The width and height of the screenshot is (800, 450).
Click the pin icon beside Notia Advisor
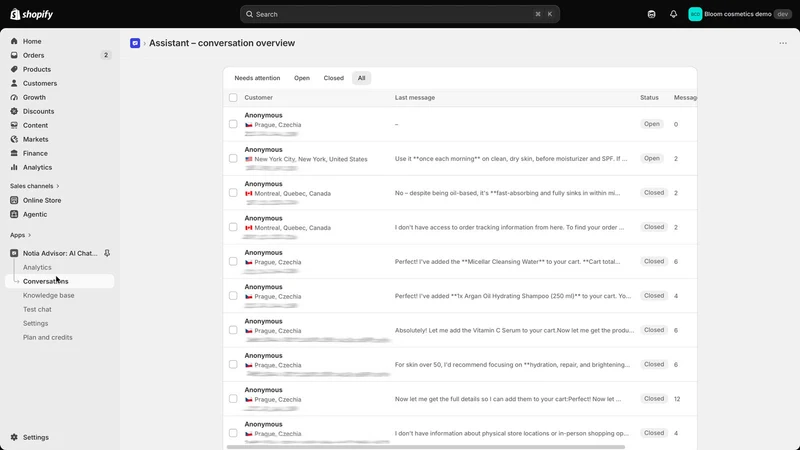107,253
